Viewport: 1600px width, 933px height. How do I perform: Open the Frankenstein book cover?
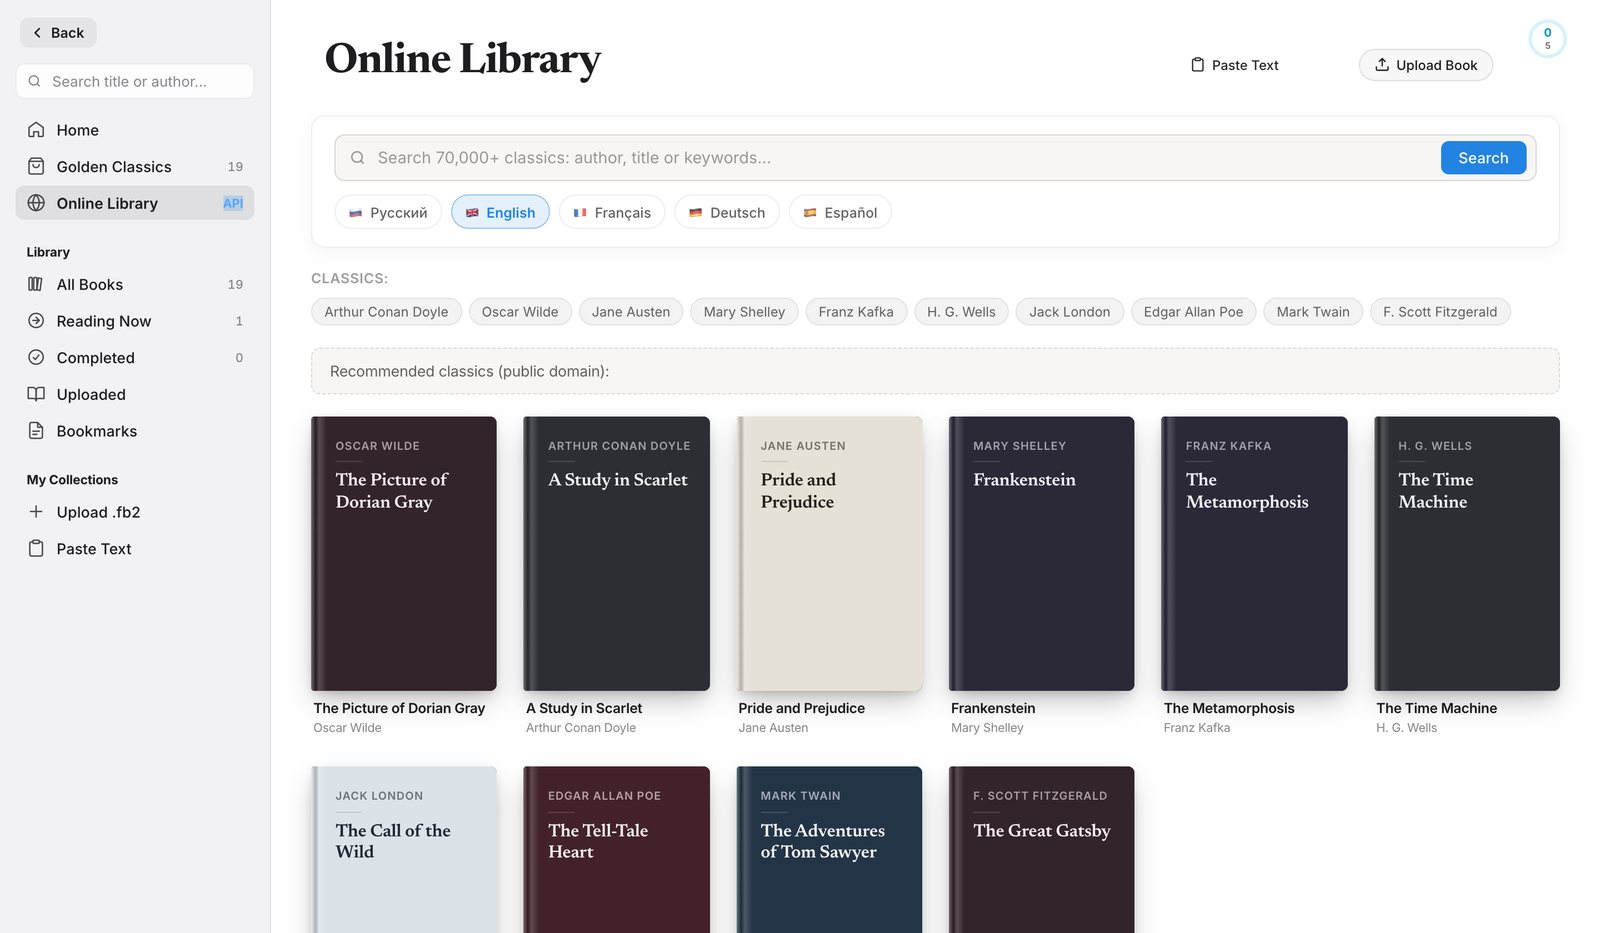[1042, 554]
